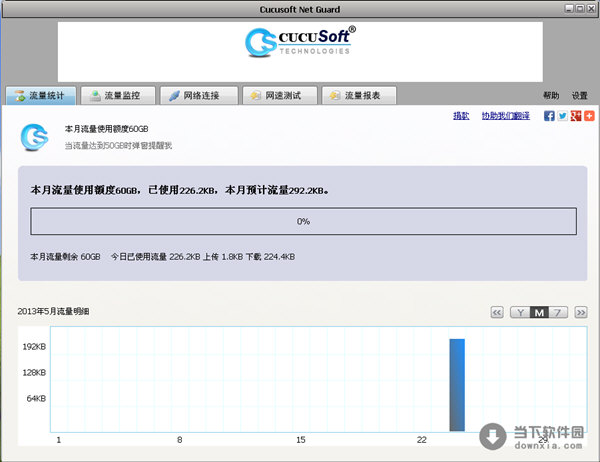Switch to the 流量监控 tab
Image resolution: width=600 pixels, height=462 pixels.
[x=118, y=95]
